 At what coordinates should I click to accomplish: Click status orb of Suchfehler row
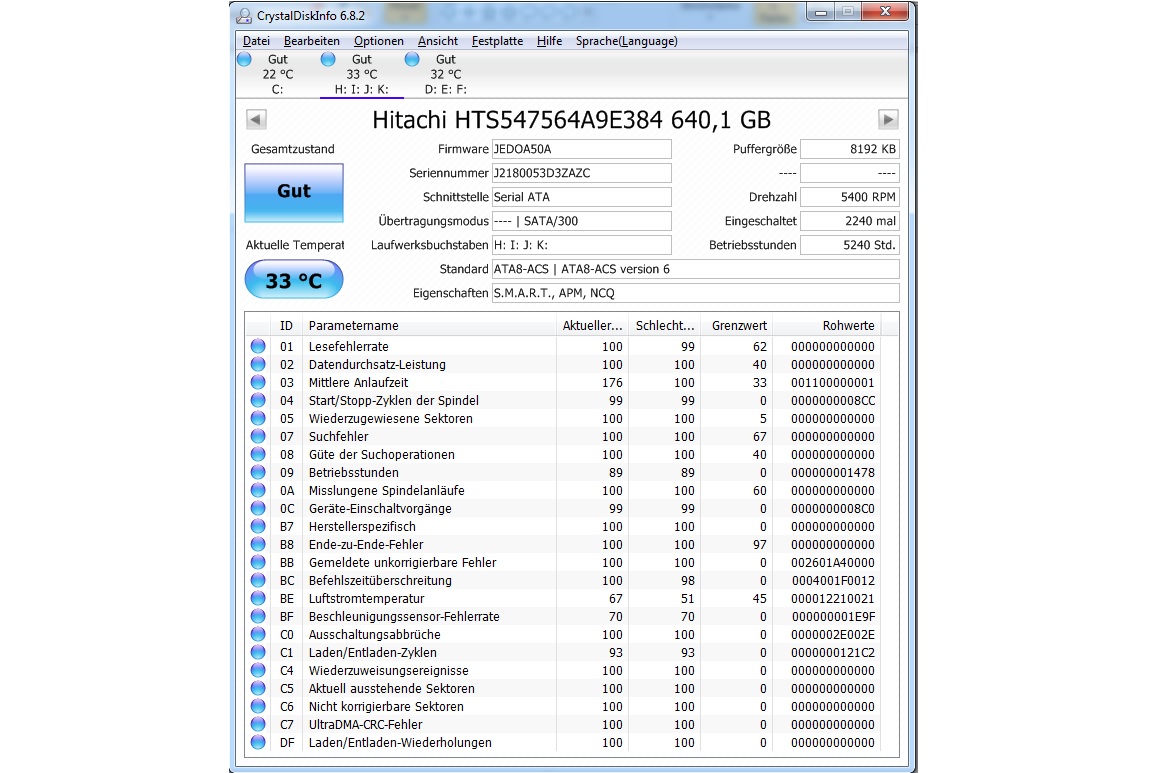(x=258, y=436)
